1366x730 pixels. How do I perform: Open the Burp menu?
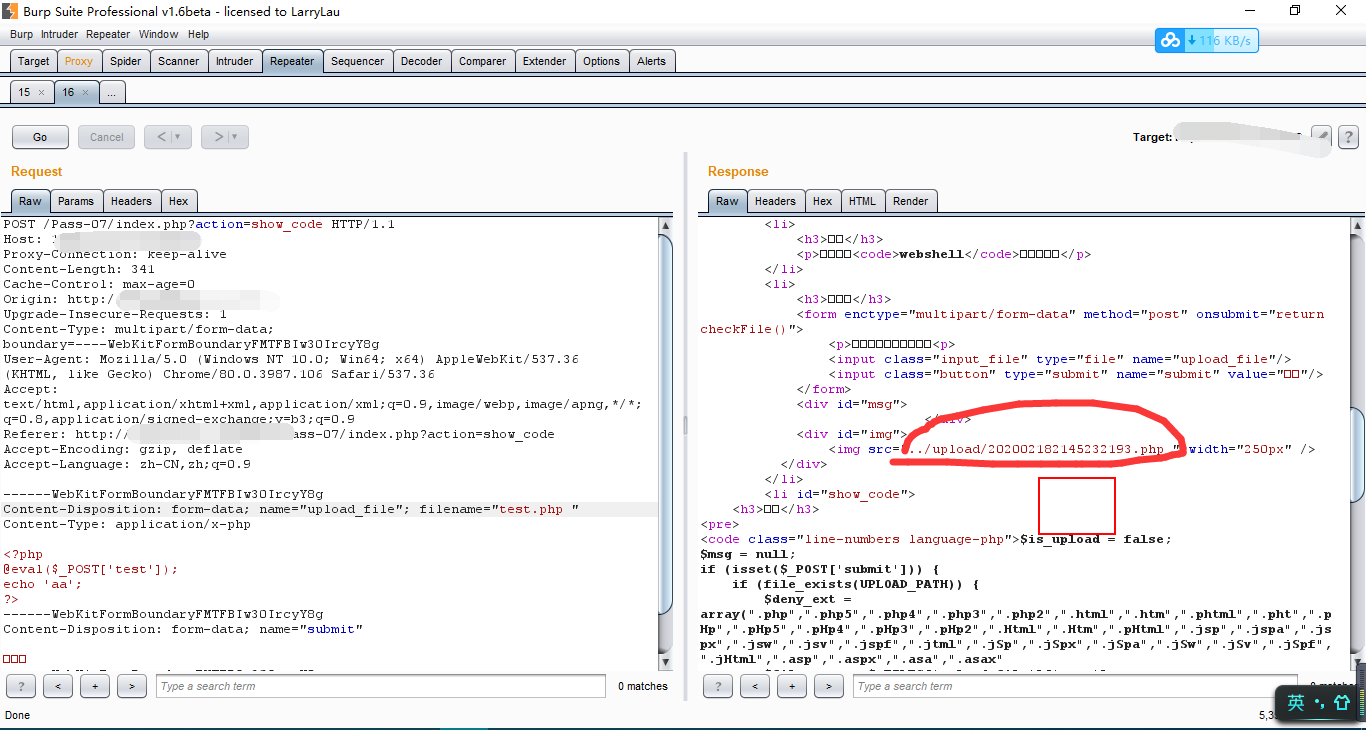tap(21, 34)
